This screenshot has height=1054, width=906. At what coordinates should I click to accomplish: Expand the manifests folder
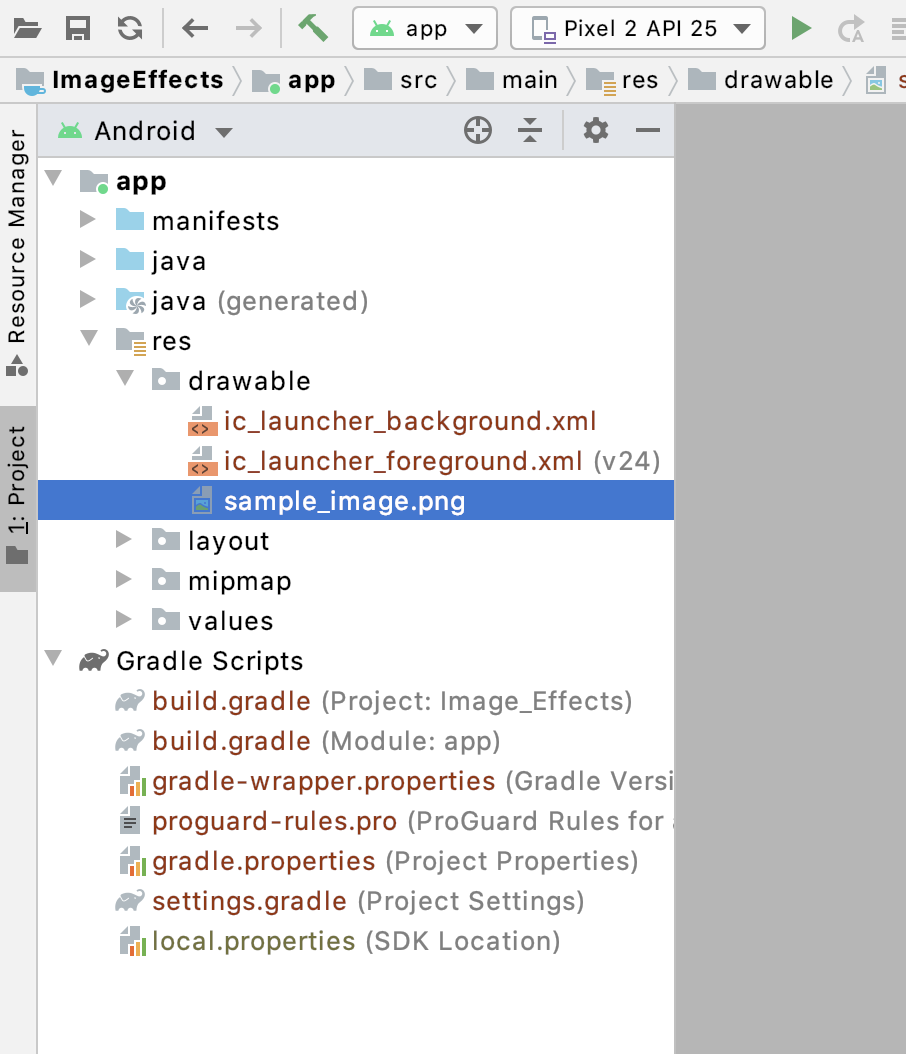89,220
